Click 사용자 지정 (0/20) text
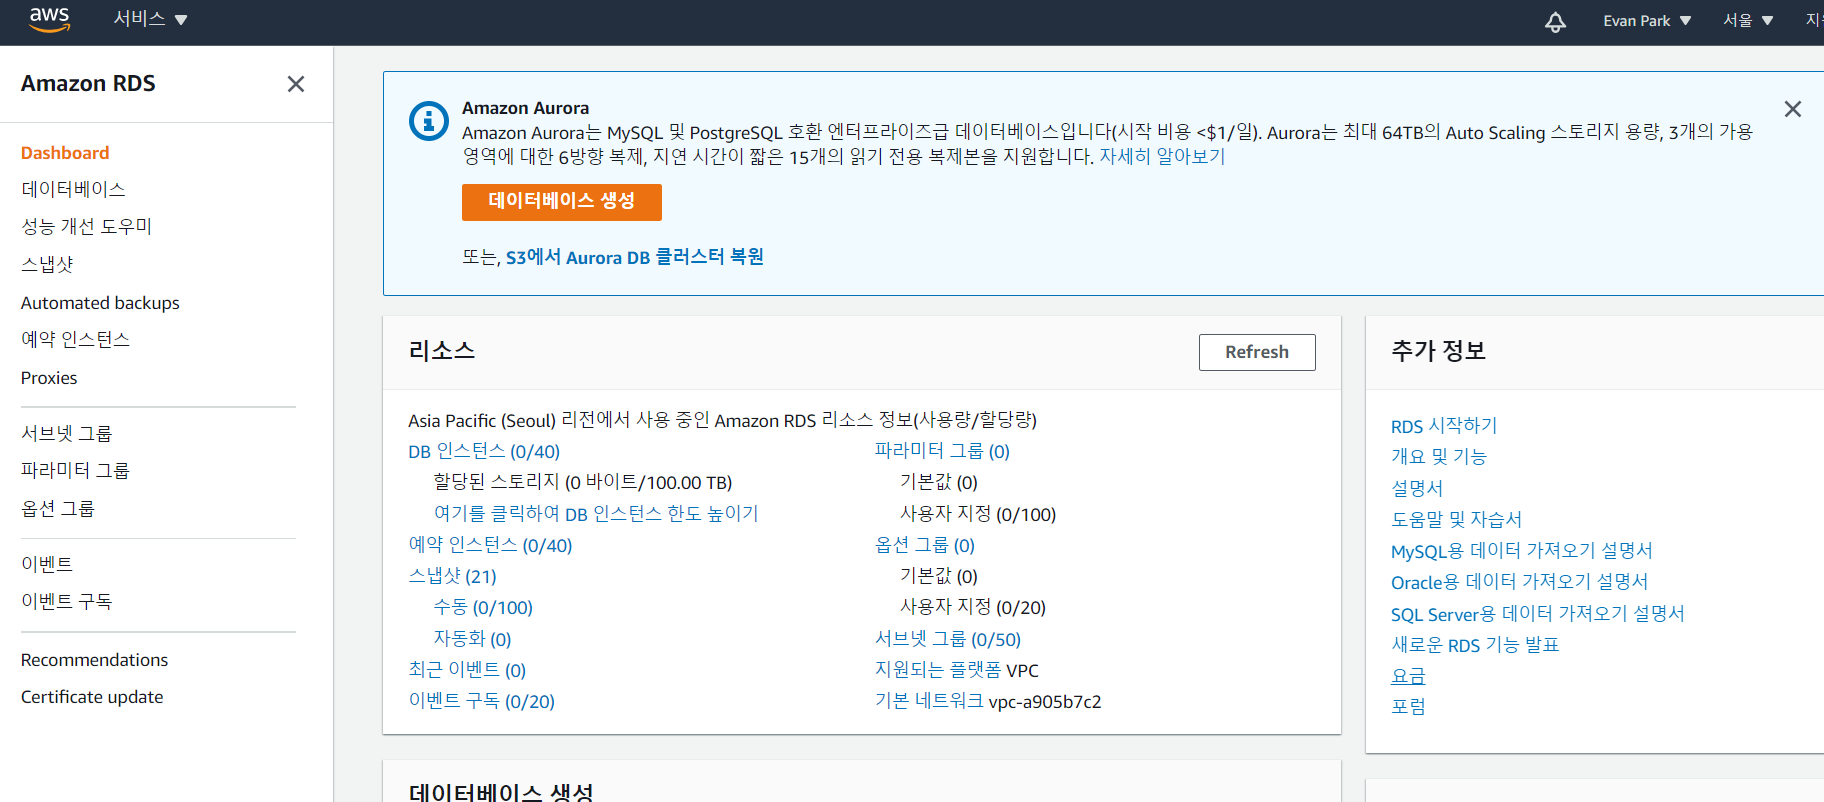This screenshot has height=802, width=1824. 973,607
